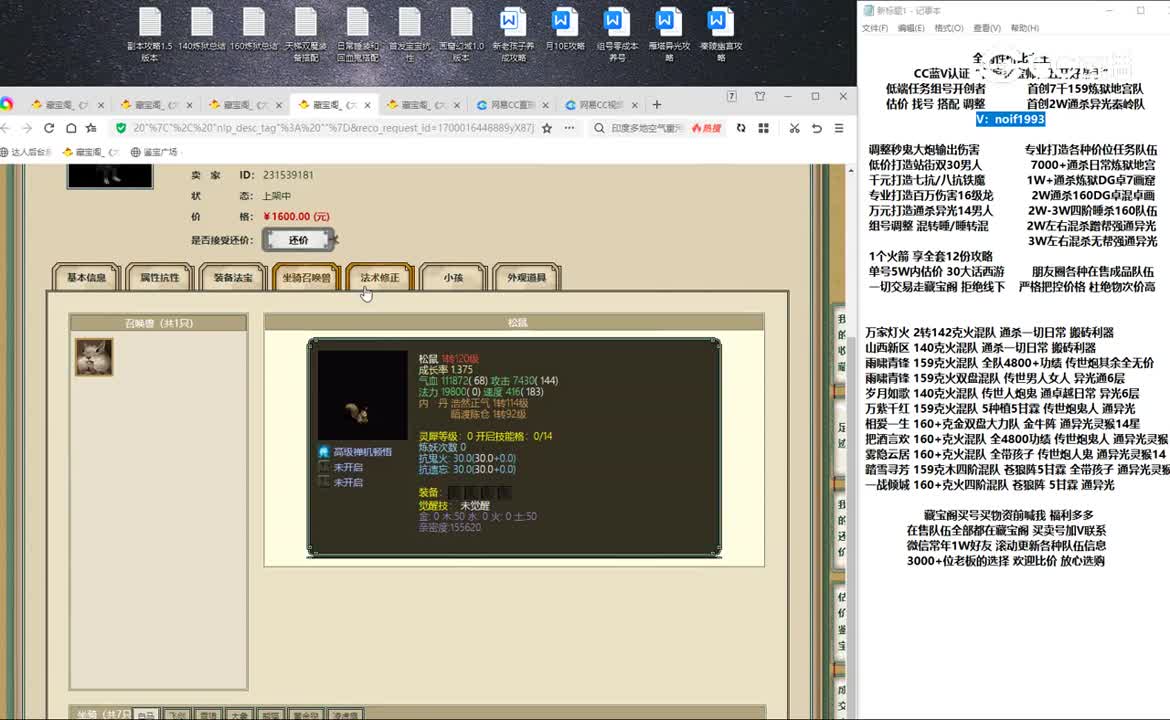This screenshot has height=720, width=1170.
Task: Click the browser address bar URL field
Action: [333, 128]
